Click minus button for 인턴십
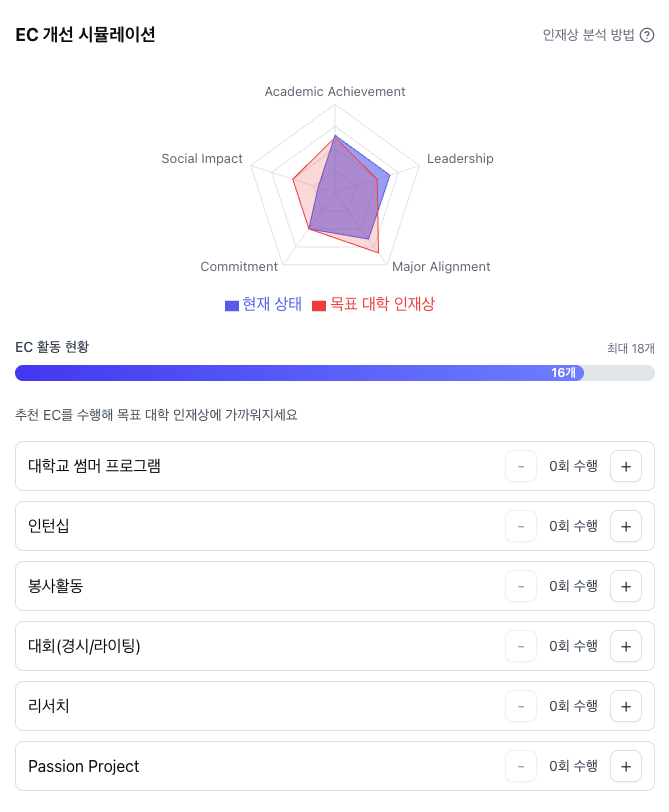Image resolution: width=669 pixels, height=812 pixels. [521, 526]
